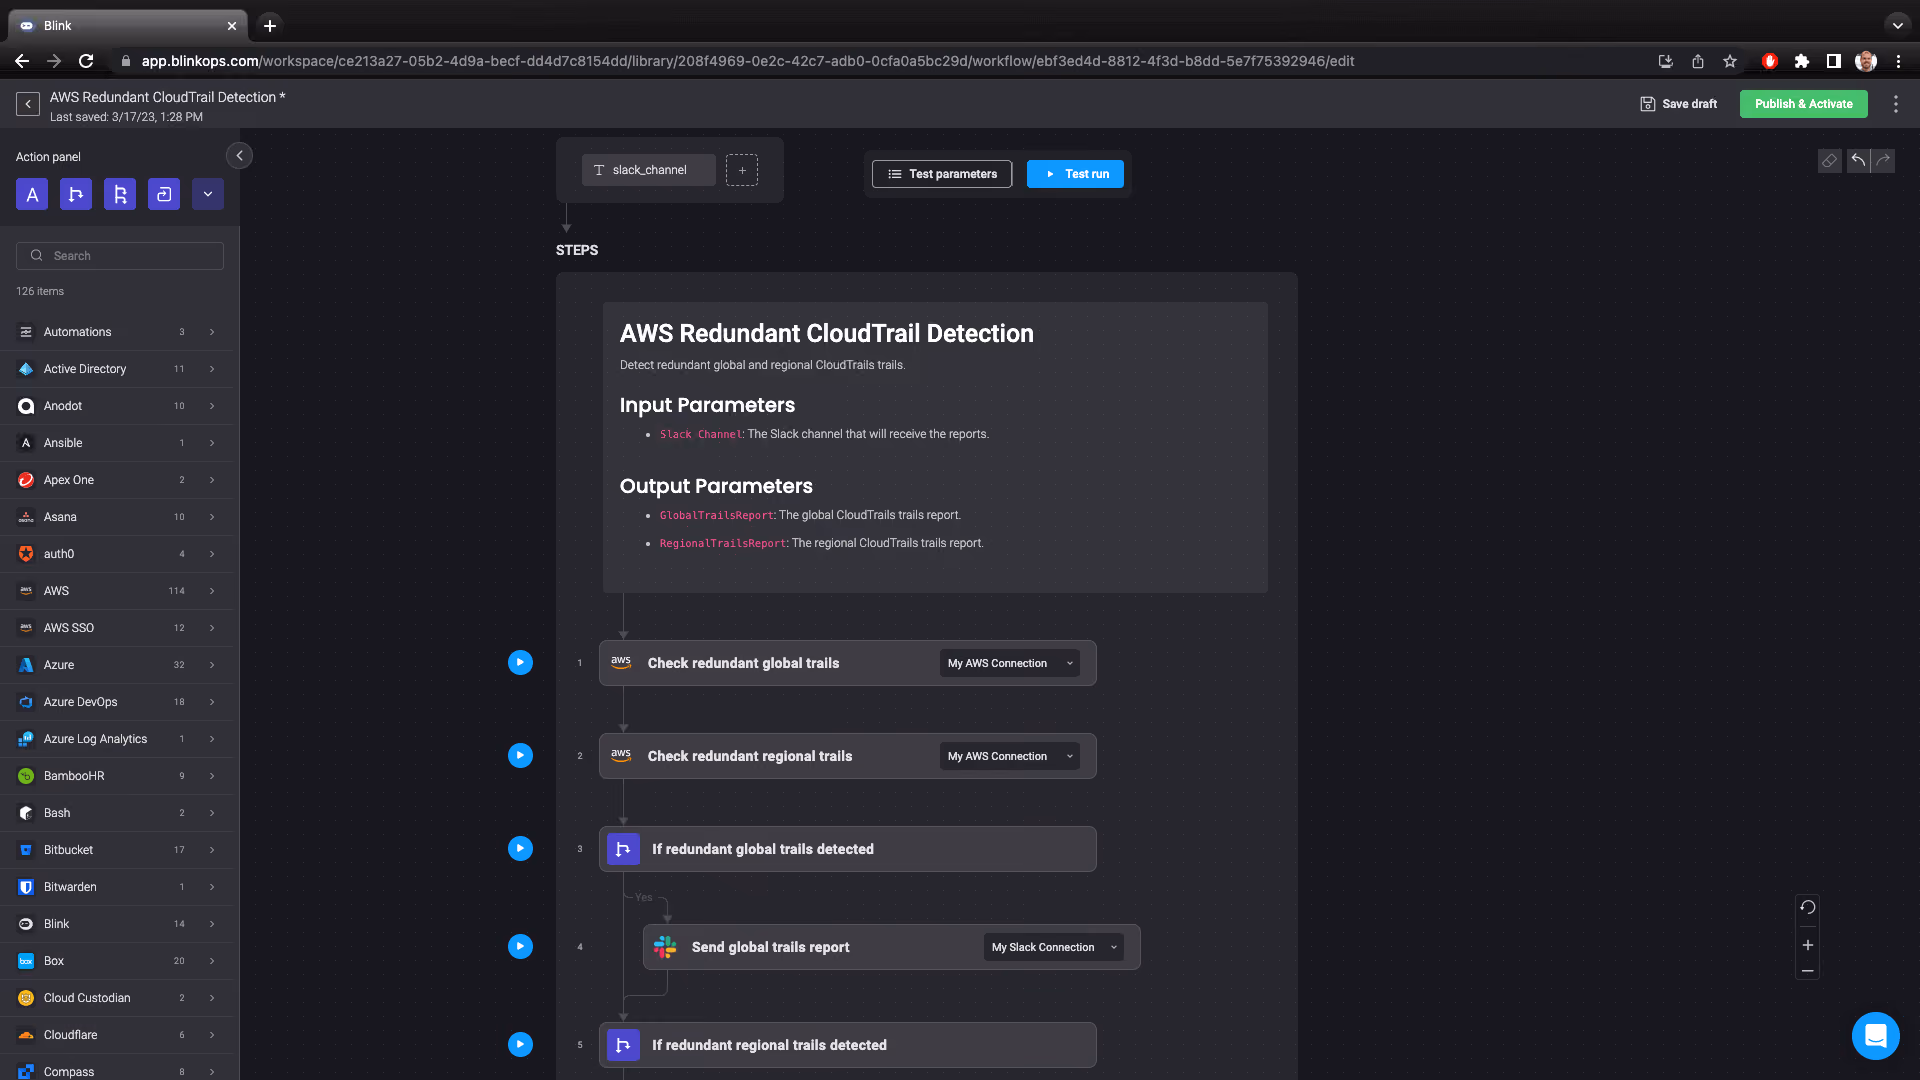The image size is (1920, 1080).
Task: Redo change on canvas
Action: pos(1883,161)
